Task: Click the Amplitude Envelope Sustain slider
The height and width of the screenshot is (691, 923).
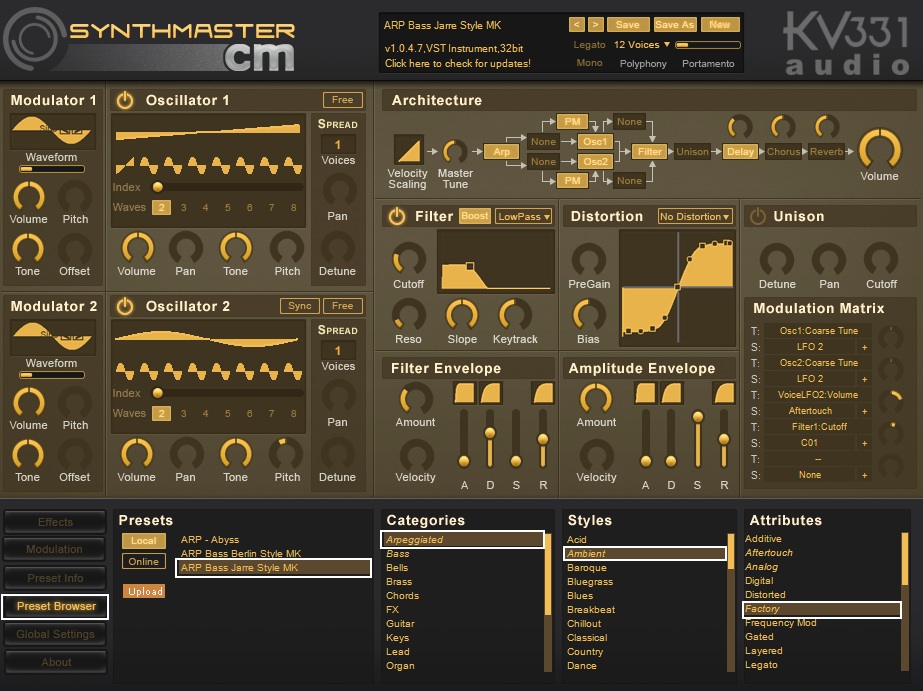Action: click(698, 438)
